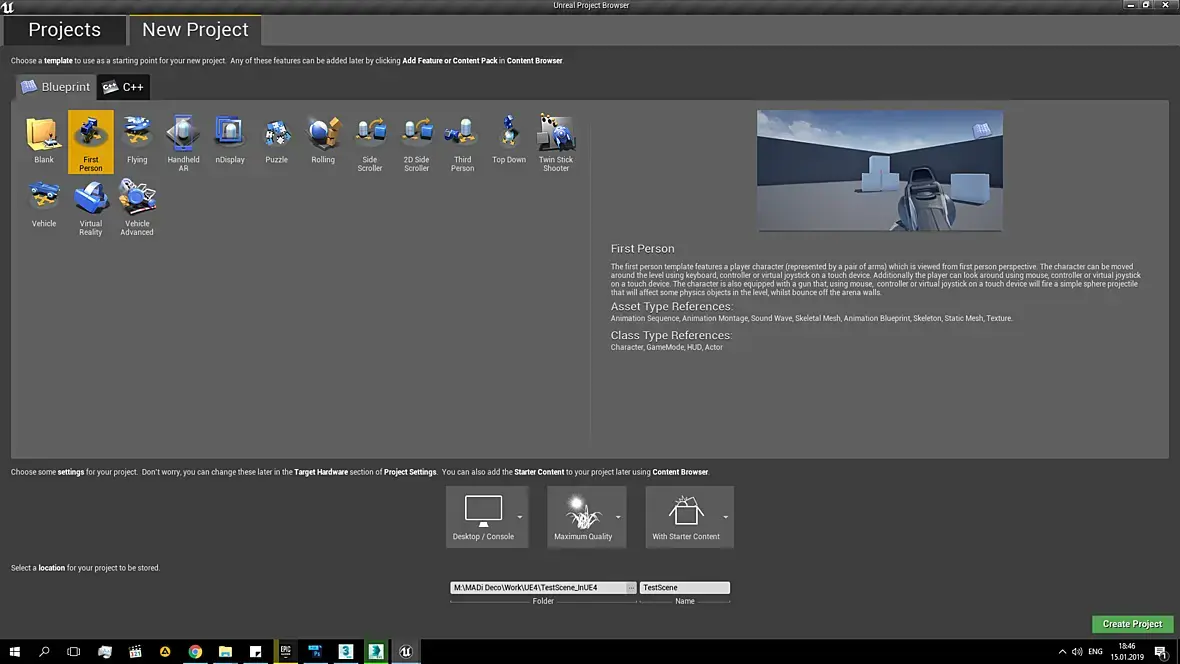Image resolution: width=1180 pixels, height=664 pixels.
Task: Click the project Folder path field
Action: 538,587
